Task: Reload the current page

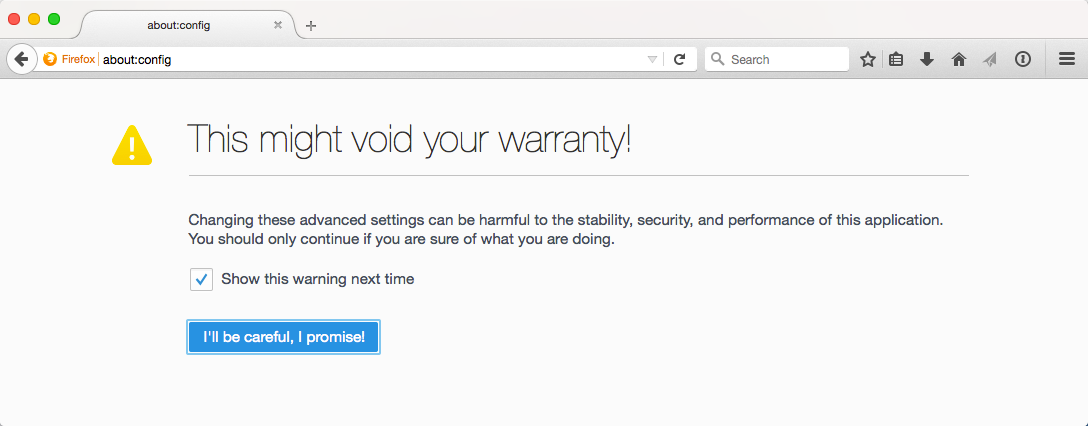Action: pos(680,60)
